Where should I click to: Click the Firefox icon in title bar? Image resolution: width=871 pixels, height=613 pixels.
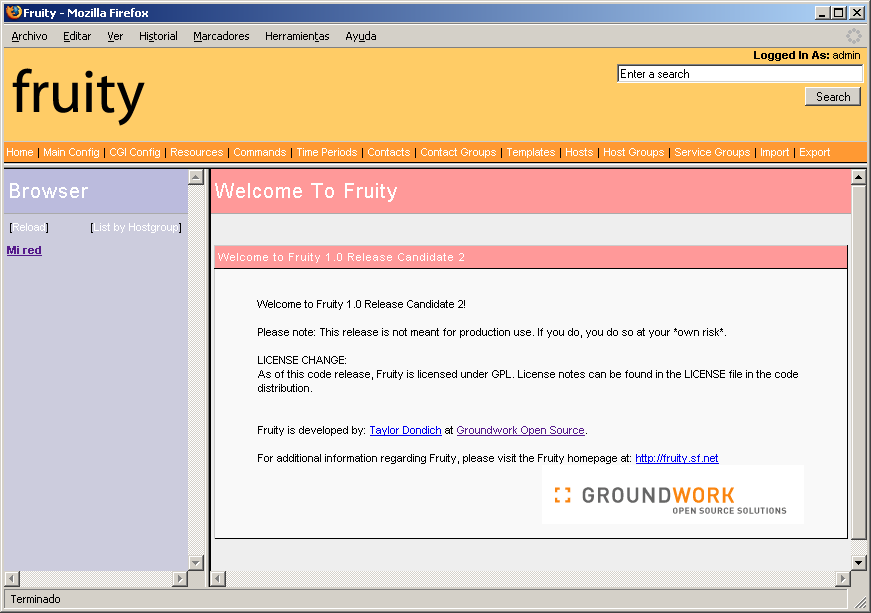coord(13,12)
